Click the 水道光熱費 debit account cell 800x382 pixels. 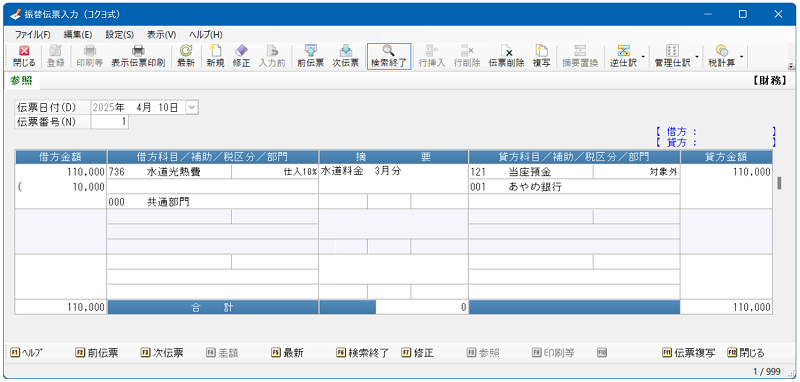(x=169, y=172)
